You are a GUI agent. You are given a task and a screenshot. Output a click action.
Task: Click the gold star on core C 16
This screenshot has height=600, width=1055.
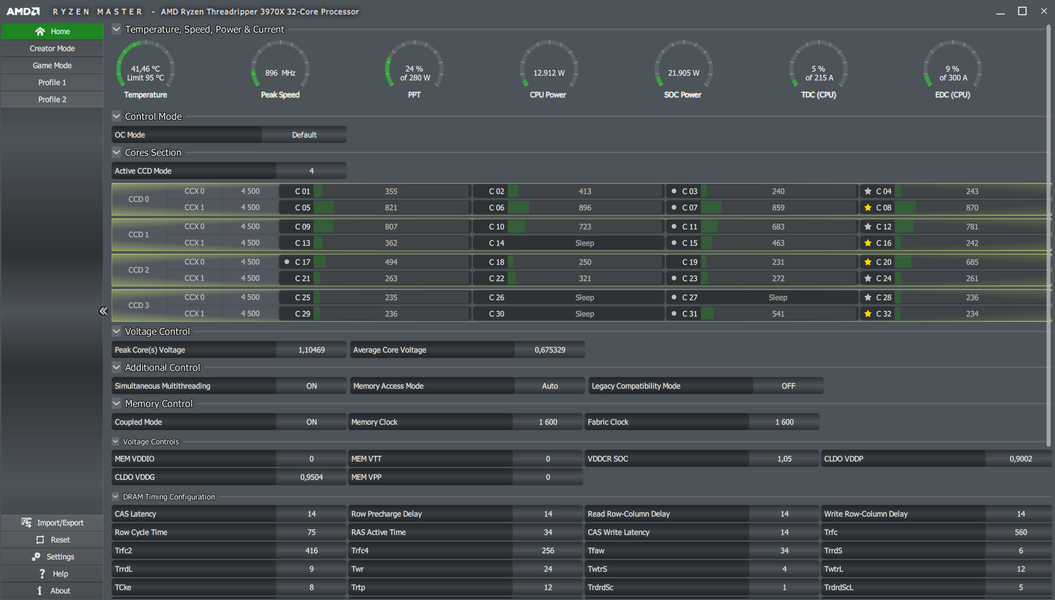868,243
